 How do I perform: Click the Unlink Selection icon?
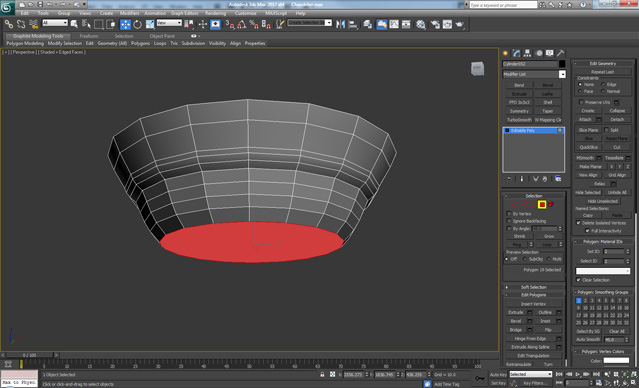(21, 24)
